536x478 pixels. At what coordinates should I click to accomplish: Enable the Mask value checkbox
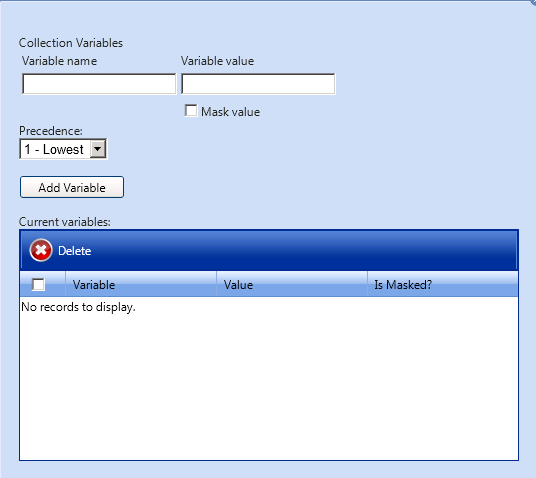click(x=191, y=110)
